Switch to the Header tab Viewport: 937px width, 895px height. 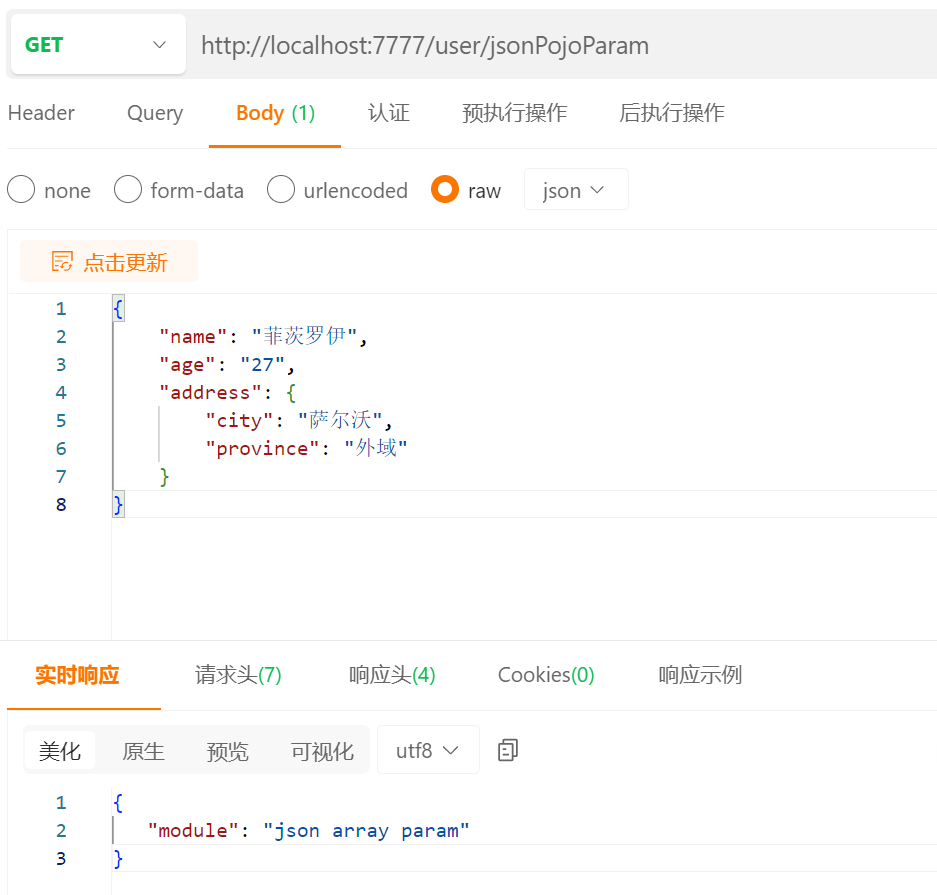pyautogui.click(x=41, y=113)
